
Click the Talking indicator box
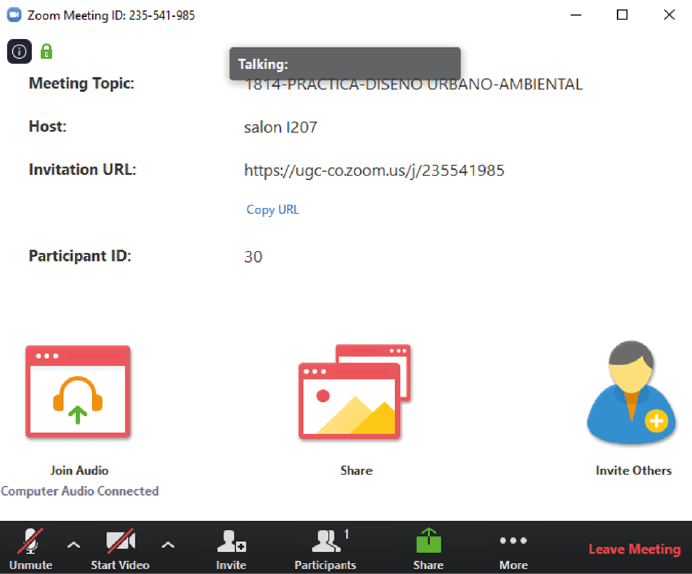(345, 64)
